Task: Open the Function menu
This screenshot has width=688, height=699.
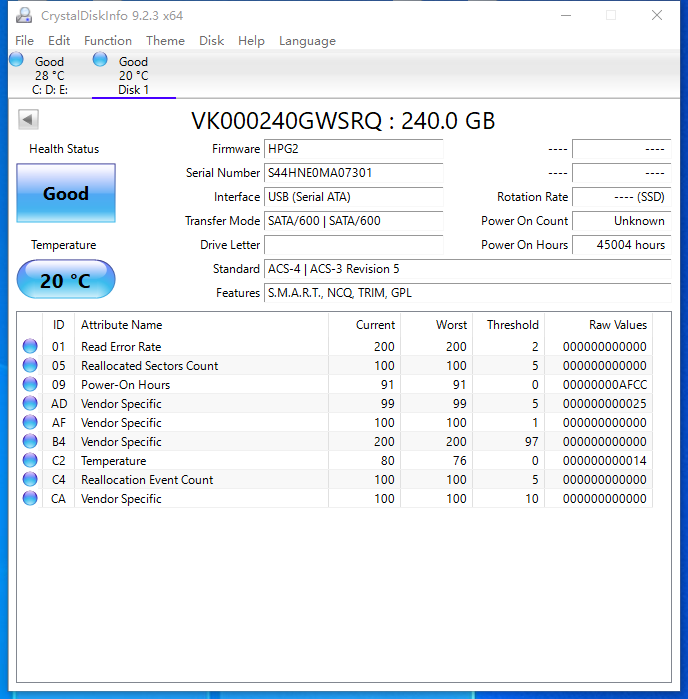Action: click(108, 41)
